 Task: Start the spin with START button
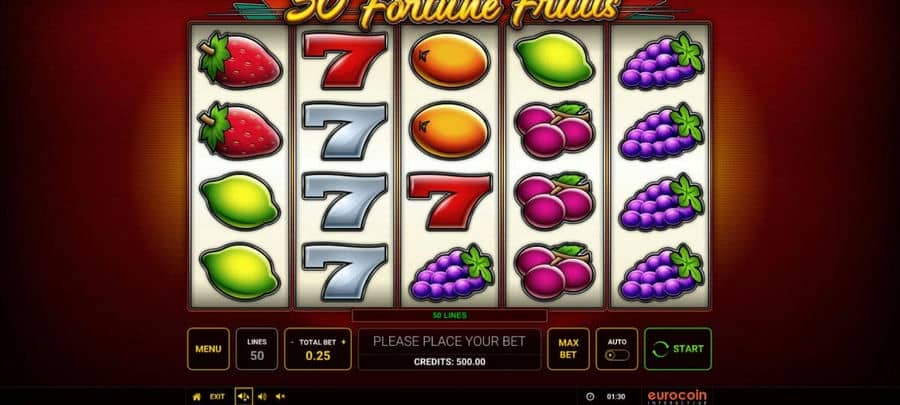coord(678,349)
